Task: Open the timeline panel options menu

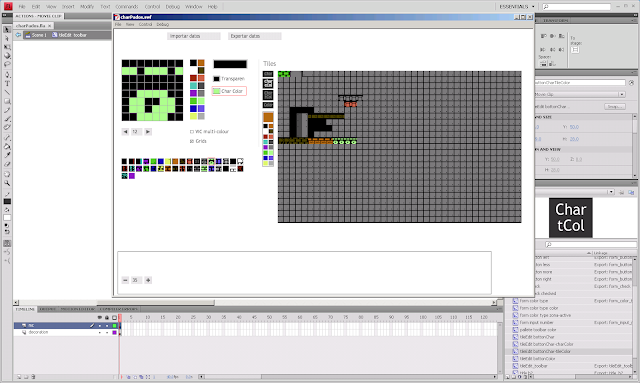Action: [499, 309]
